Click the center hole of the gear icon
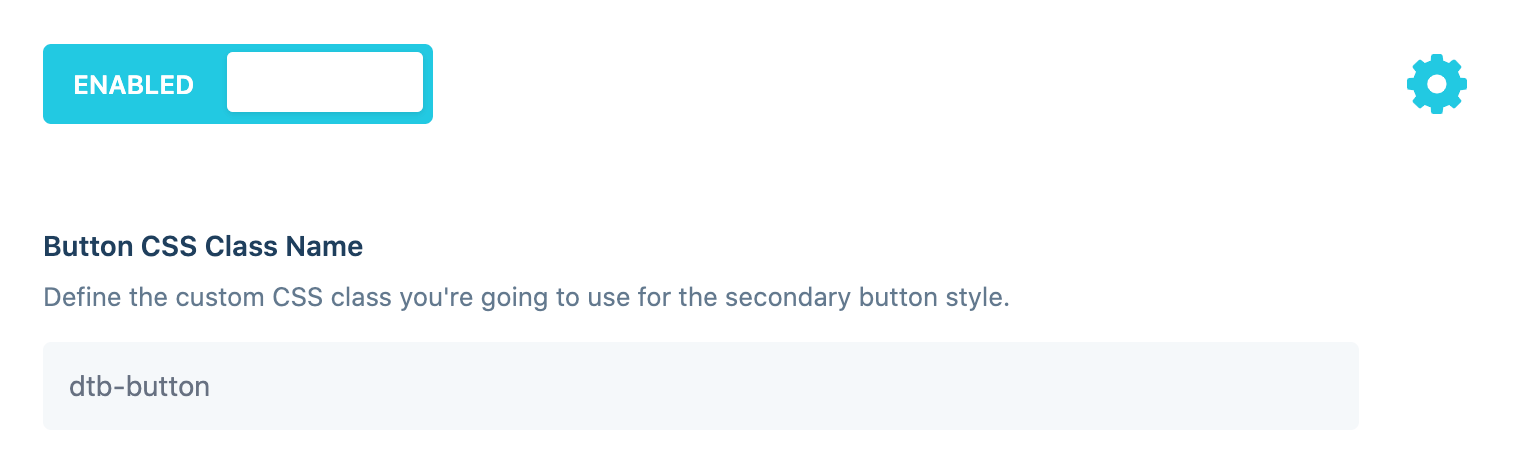1519x475 pixels. point(1436,84)
